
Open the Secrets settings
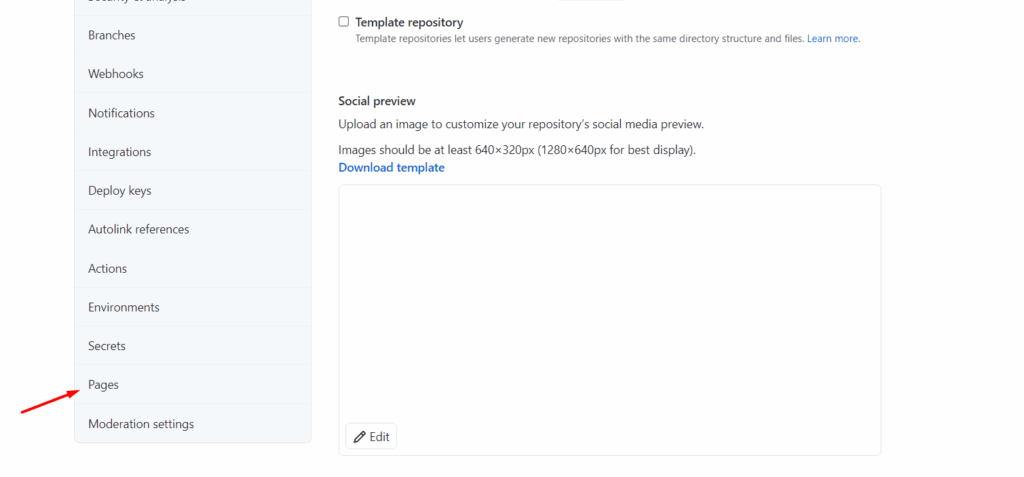[193, 346]
